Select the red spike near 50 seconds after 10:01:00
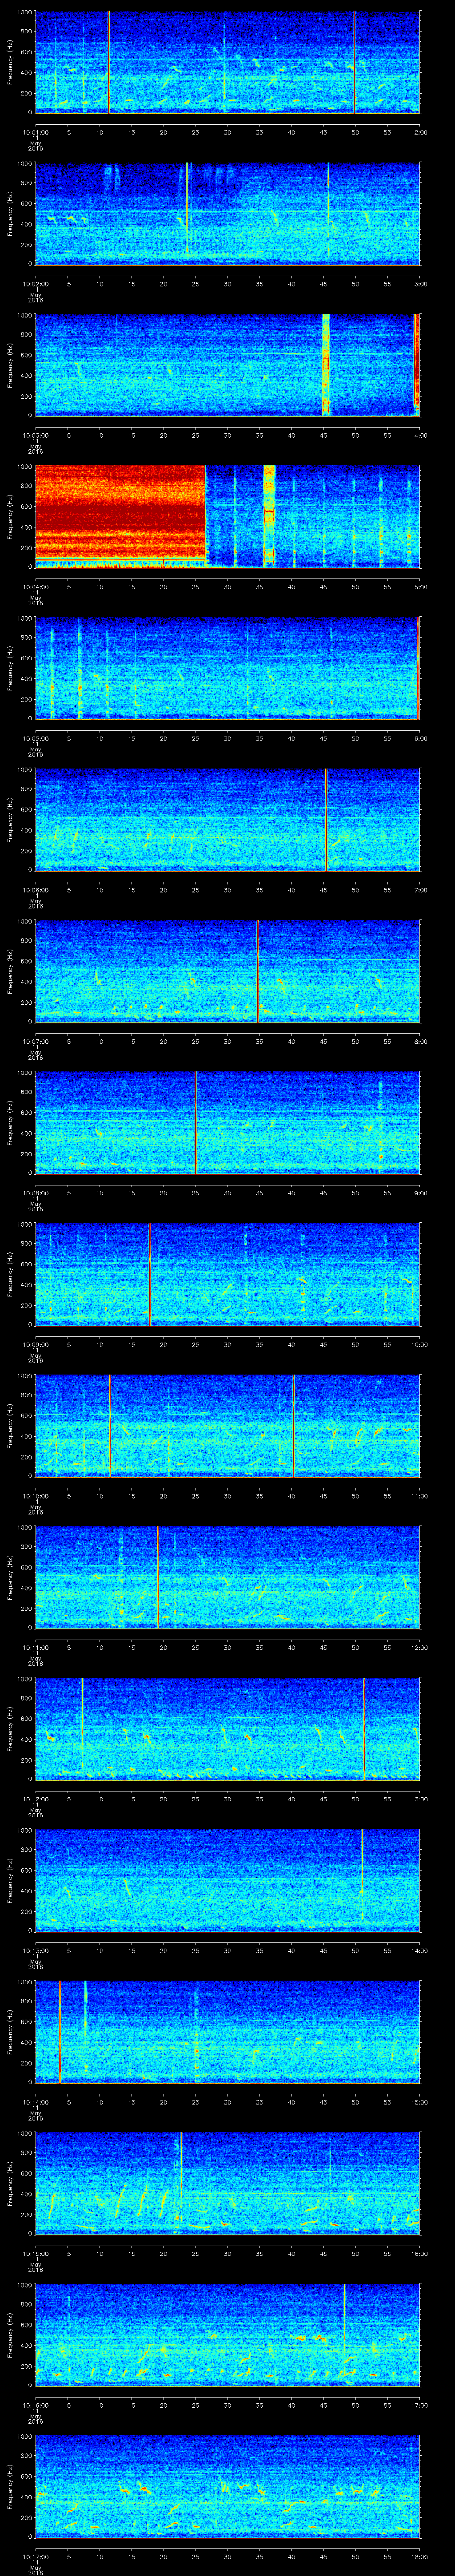 coord(355,62)
